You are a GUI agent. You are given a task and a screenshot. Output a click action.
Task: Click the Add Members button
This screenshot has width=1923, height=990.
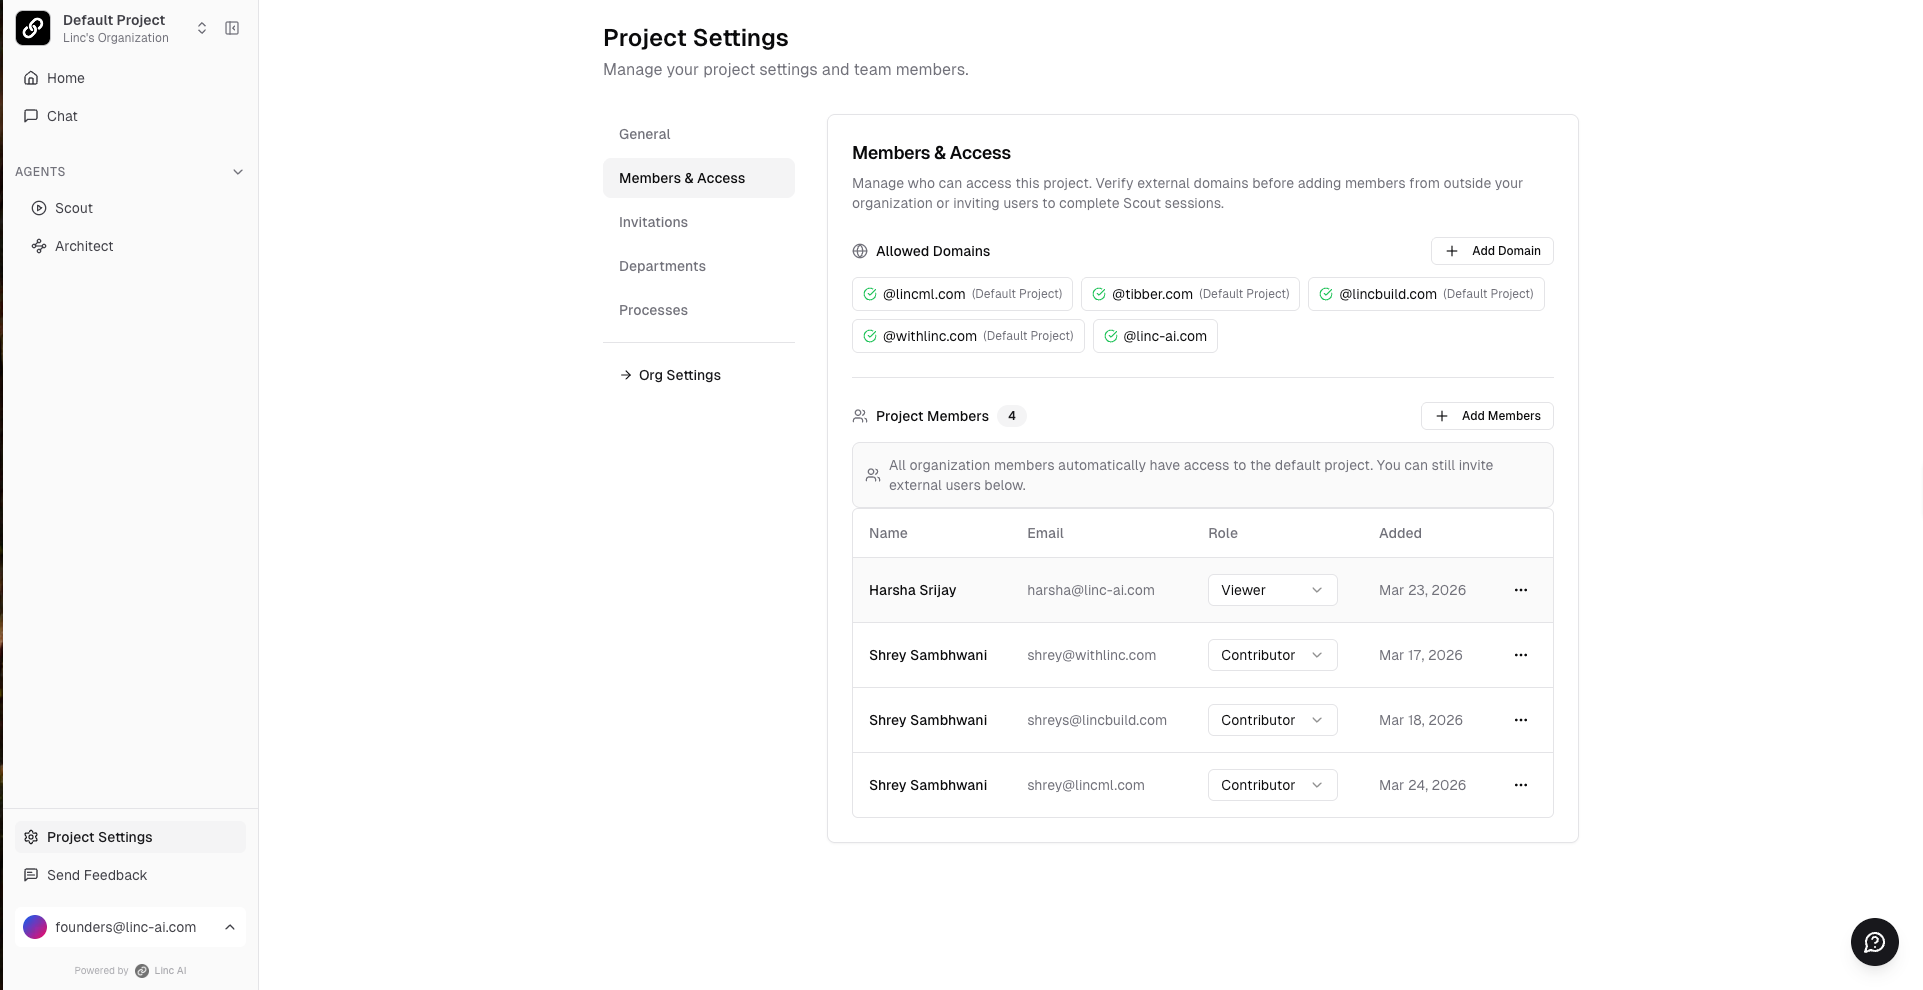(x=1486, y=416)
